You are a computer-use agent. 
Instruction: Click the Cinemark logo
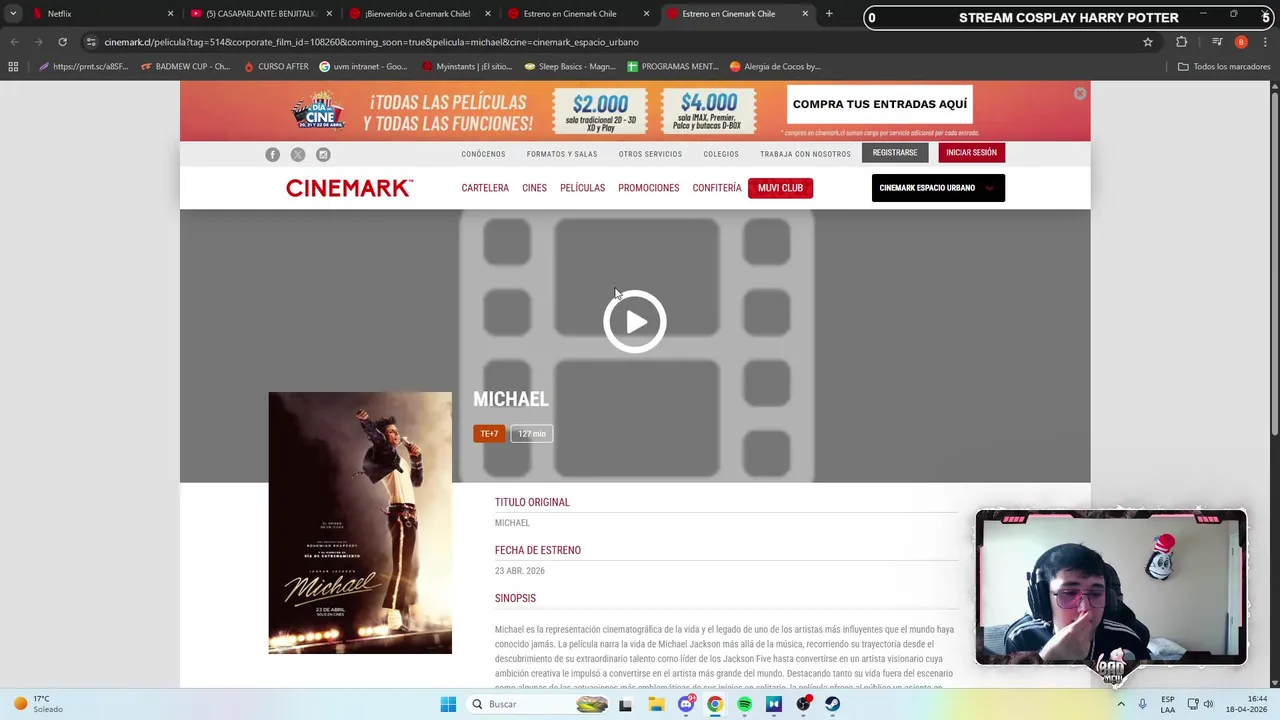pyautogui.click(x=349, y=188)
